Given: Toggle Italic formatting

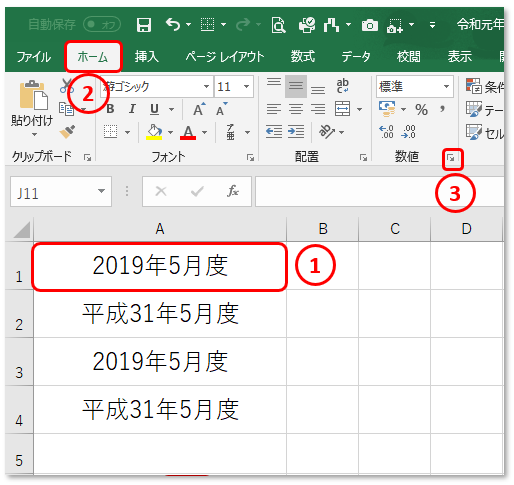Looking at the screenshot, I should click(x=132, y=109).
